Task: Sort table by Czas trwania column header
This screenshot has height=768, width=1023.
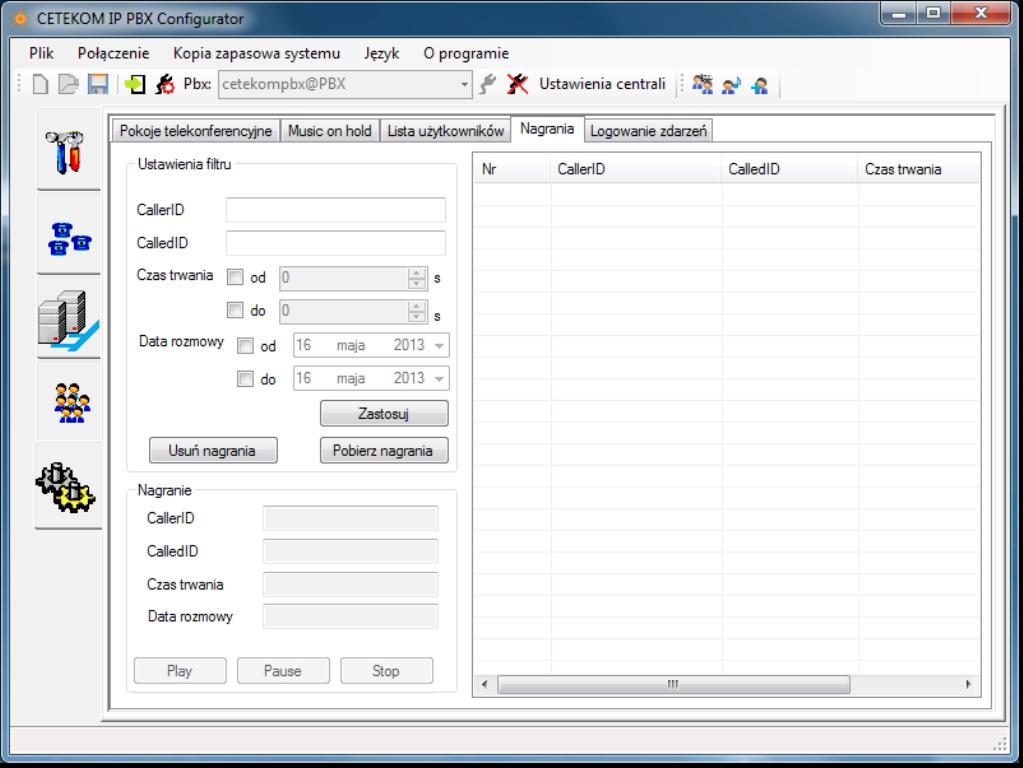Action: (919, 169)
